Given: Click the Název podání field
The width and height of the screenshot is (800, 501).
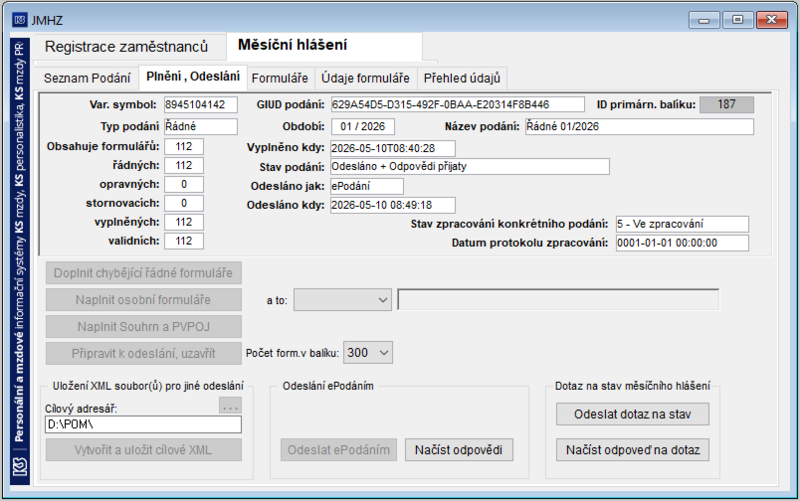Looking at the screenshot, I should pyautogui.click(x=639, y=127).
